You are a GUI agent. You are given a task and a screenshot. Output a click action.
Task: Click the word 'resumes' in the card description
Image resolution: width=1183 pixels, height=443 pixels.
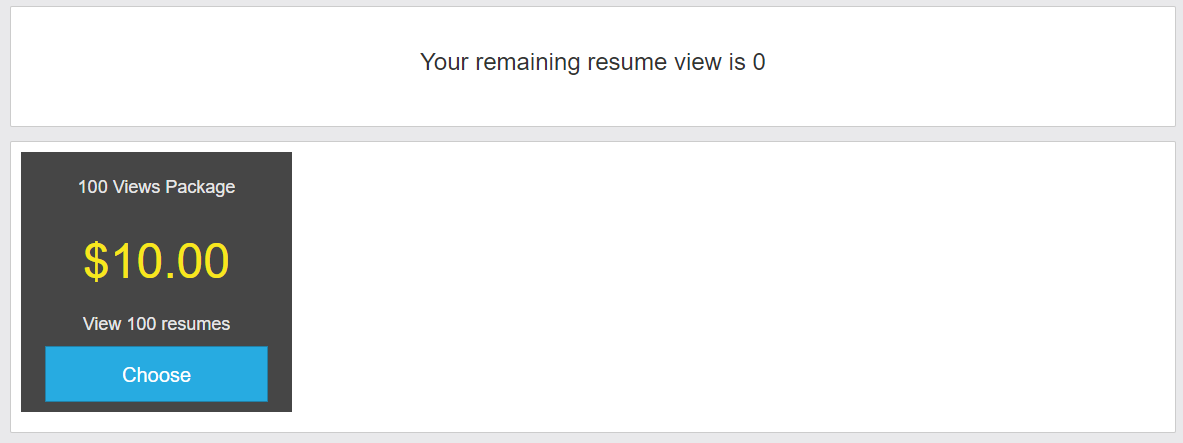point(198,324)
